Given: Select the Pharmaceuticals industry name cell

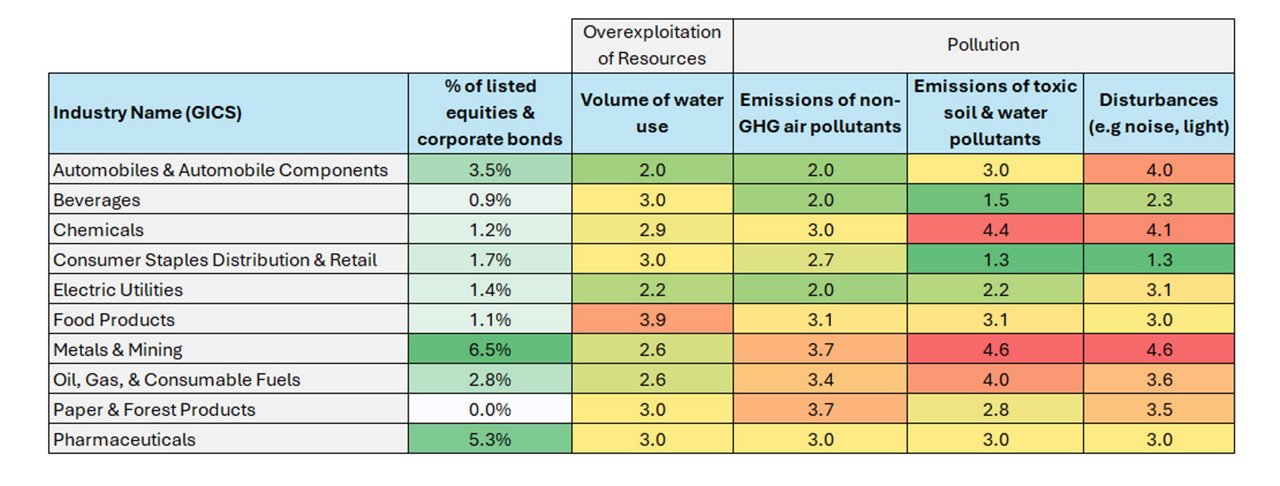Looking at the screenshot, I should [124, 440].
